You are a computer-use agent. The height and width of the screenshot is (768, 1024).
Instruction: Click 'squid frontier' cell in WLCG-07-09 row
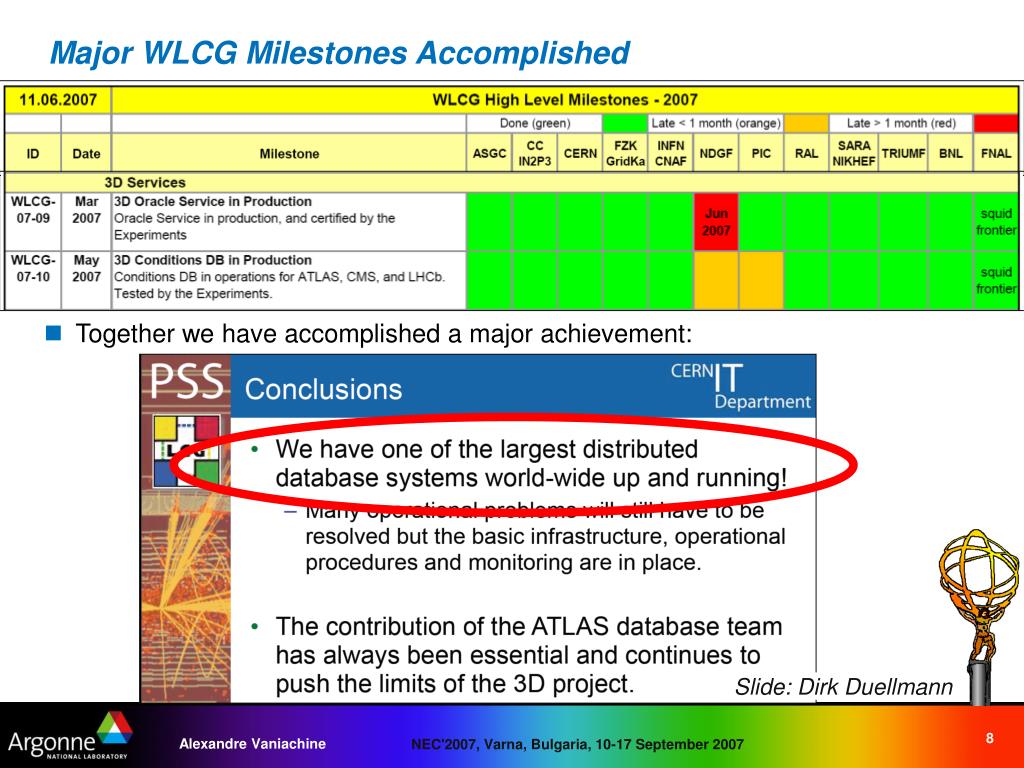coord(996,222)
